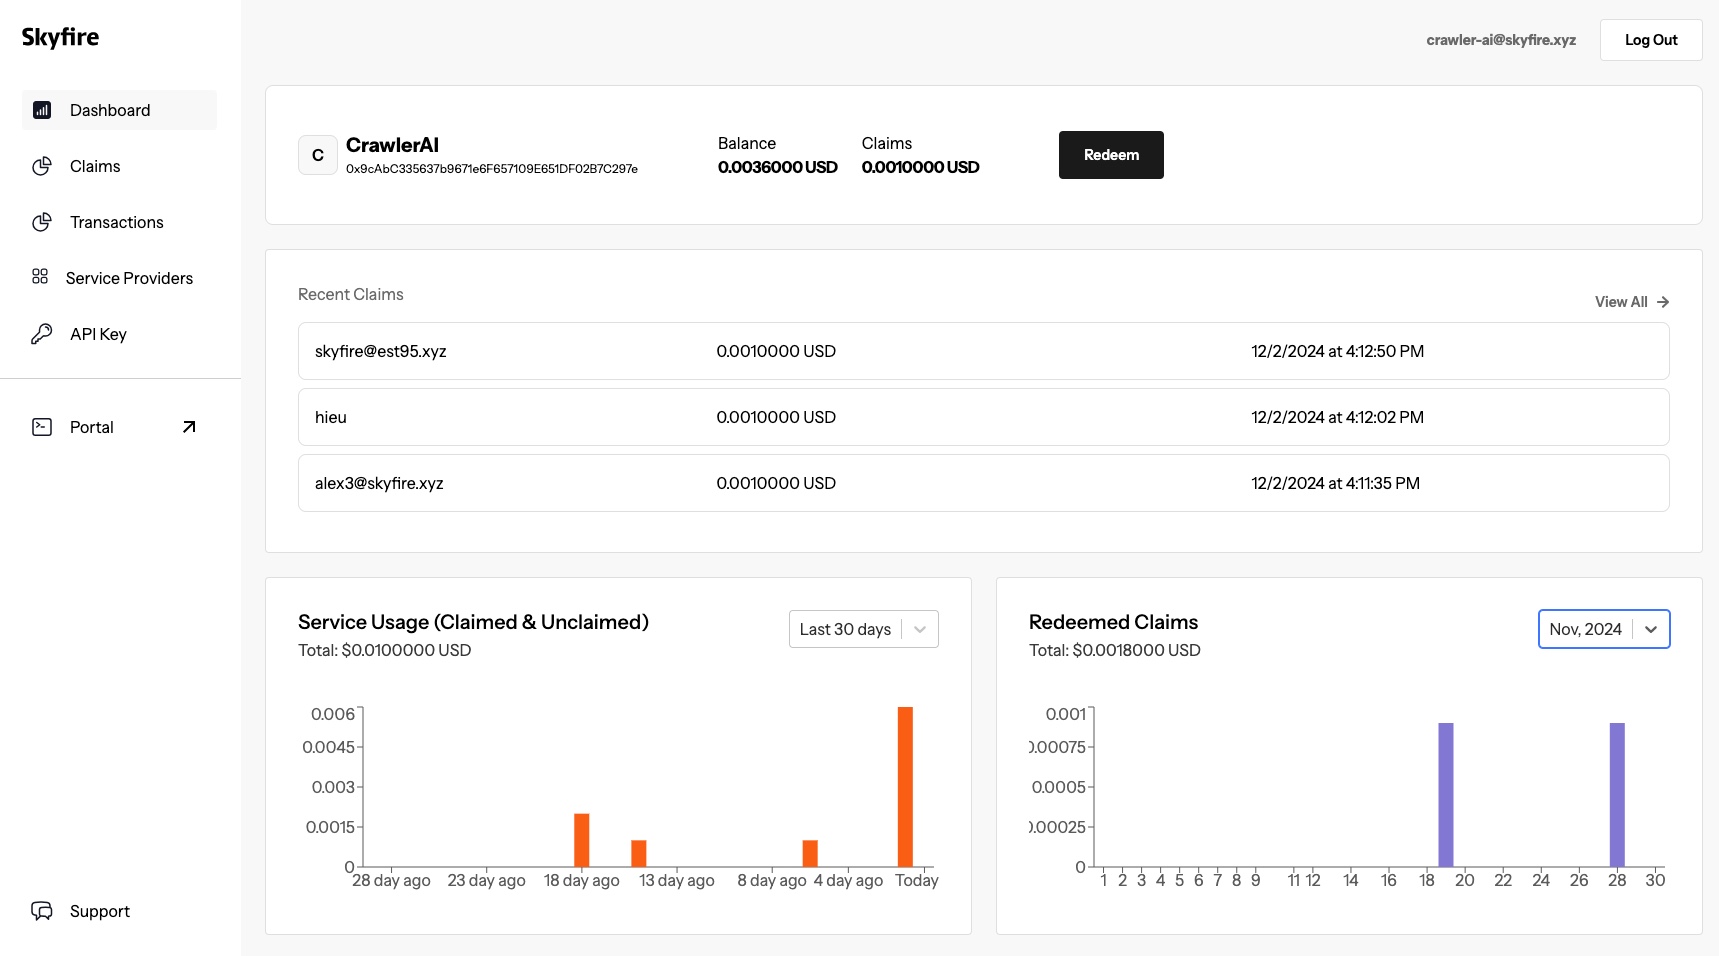Open the Claims sidebar page
The width and height of the screenshot is (1719, 956).
pyautogui.click(x=119, y=166)
